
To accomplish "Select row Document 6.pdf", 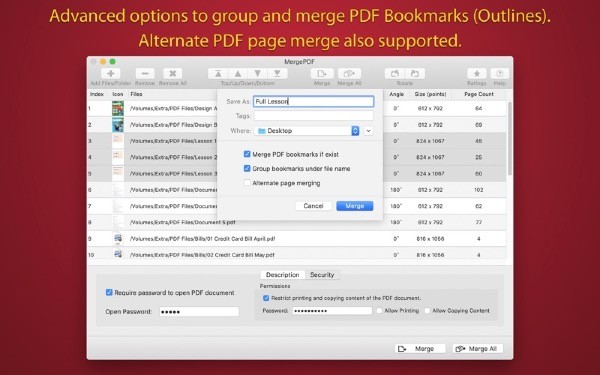I will tap(297, 222).
